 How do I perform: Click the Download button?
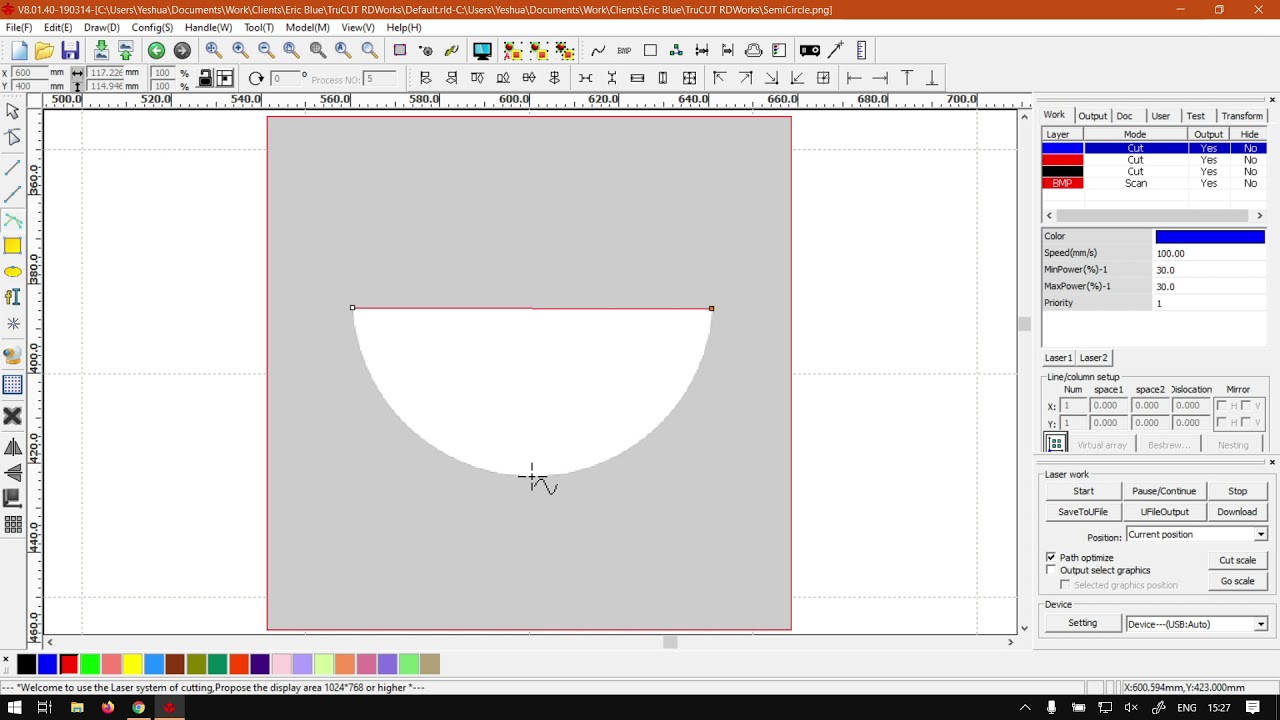tap(1237, 512)
